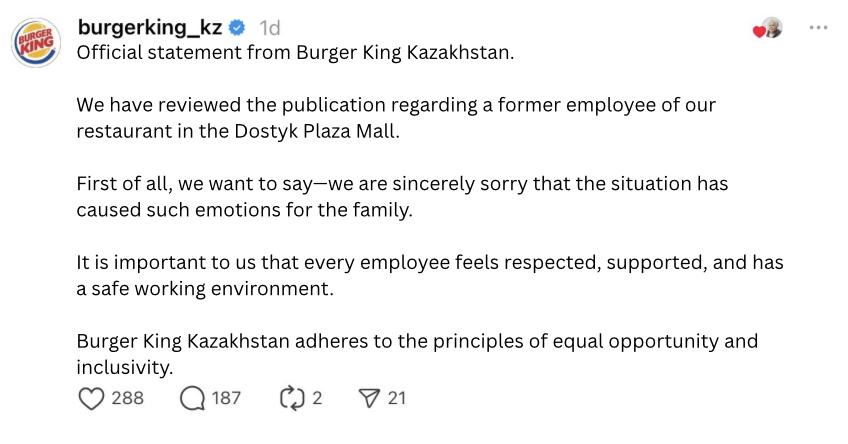Repost using the repost arrows icon
848x444 pixels.
(291, 398)
